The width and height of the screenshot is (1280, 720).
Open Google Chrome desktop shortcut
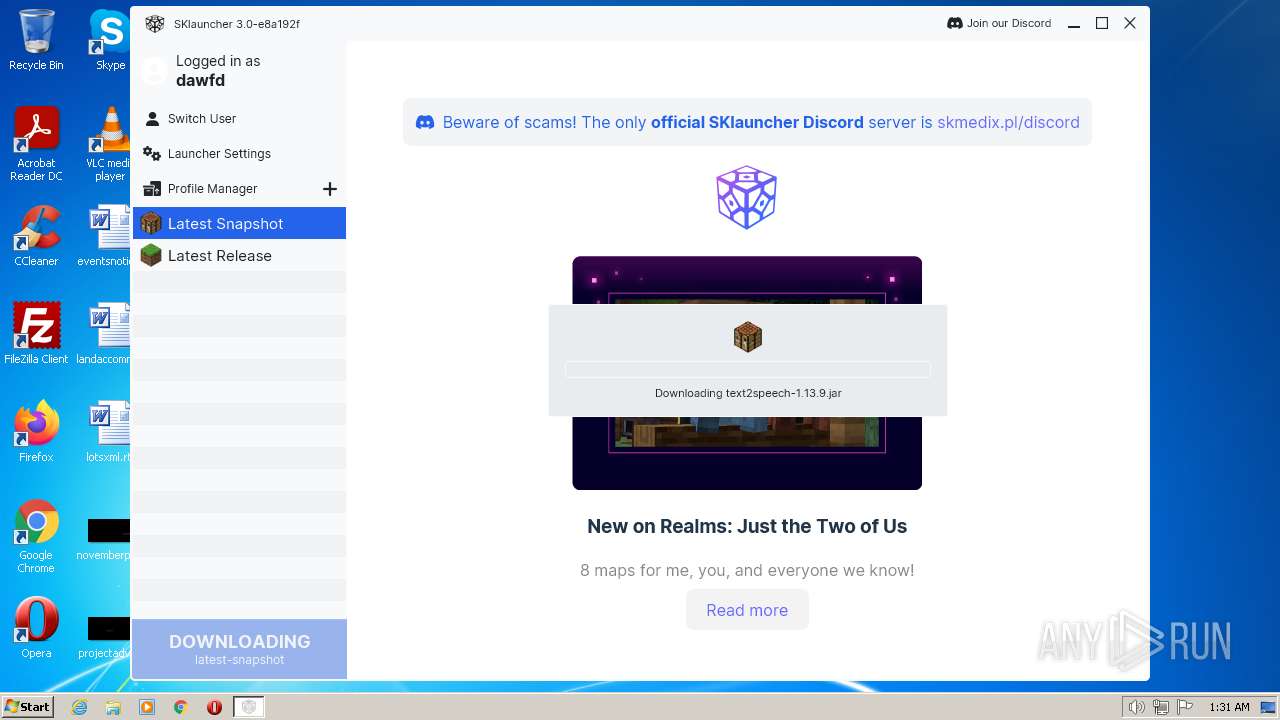(x=36, y=536)
